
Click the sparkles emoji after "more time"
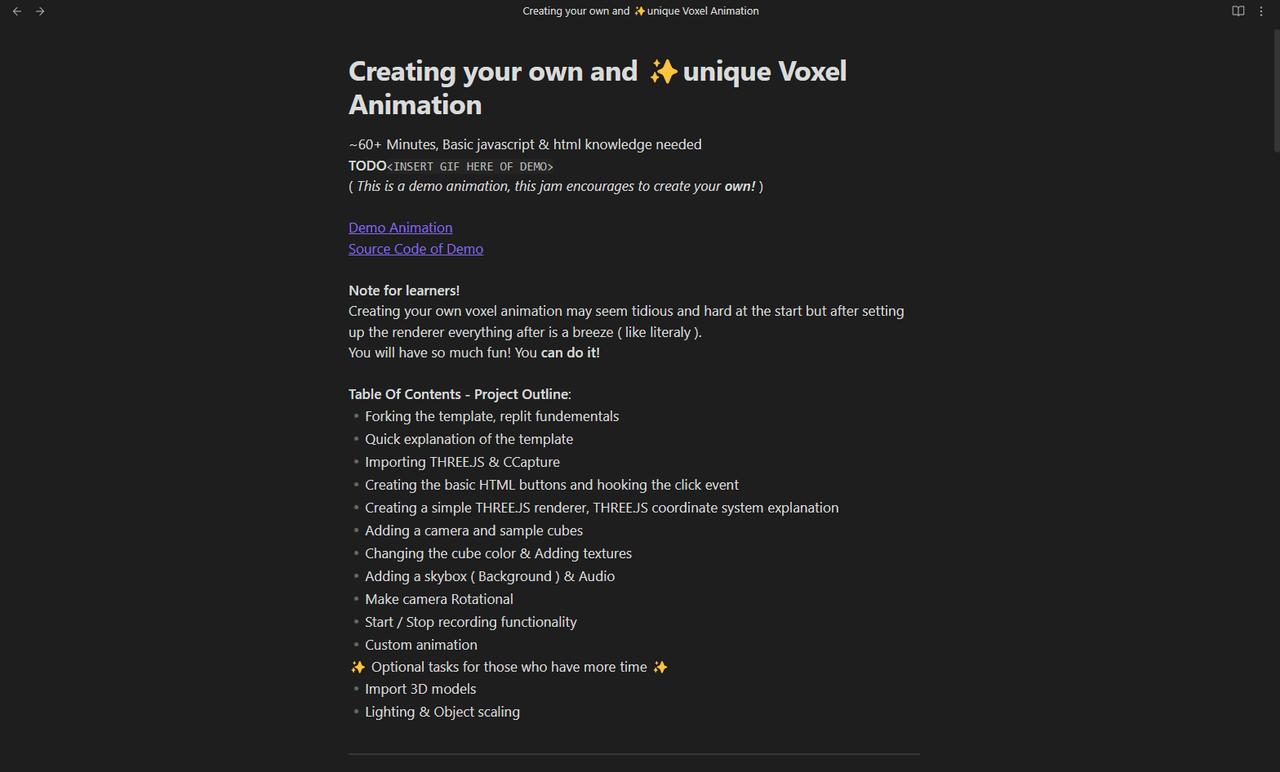tap(660, 667)
